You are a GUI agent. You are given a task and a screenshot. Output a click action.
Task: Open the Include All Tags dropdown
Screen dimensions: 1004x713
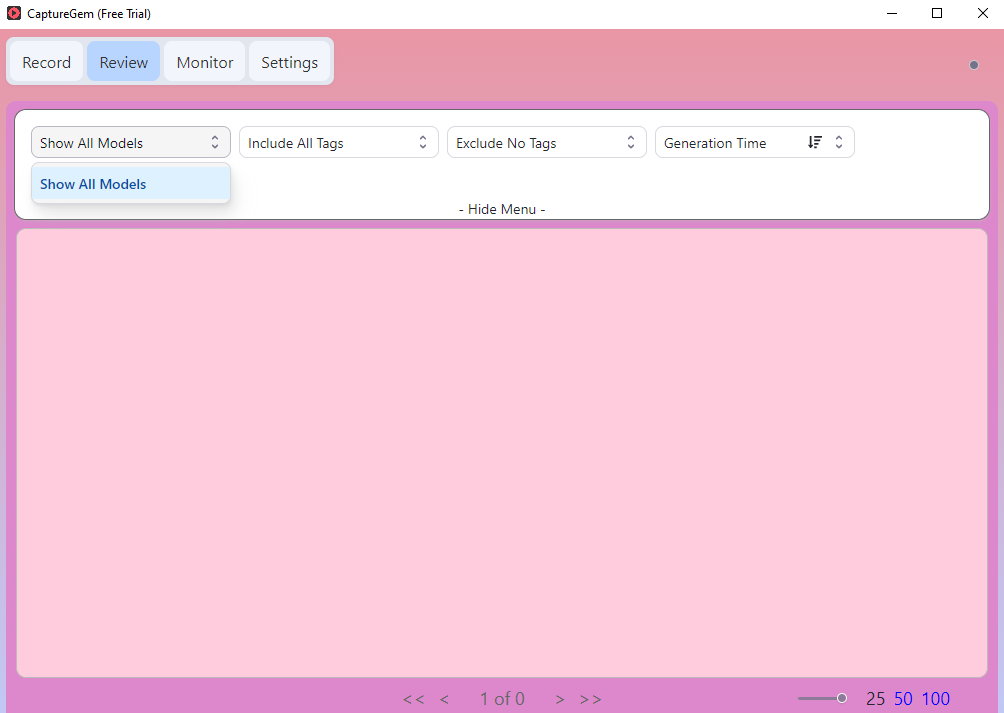[x=338, y=143]
